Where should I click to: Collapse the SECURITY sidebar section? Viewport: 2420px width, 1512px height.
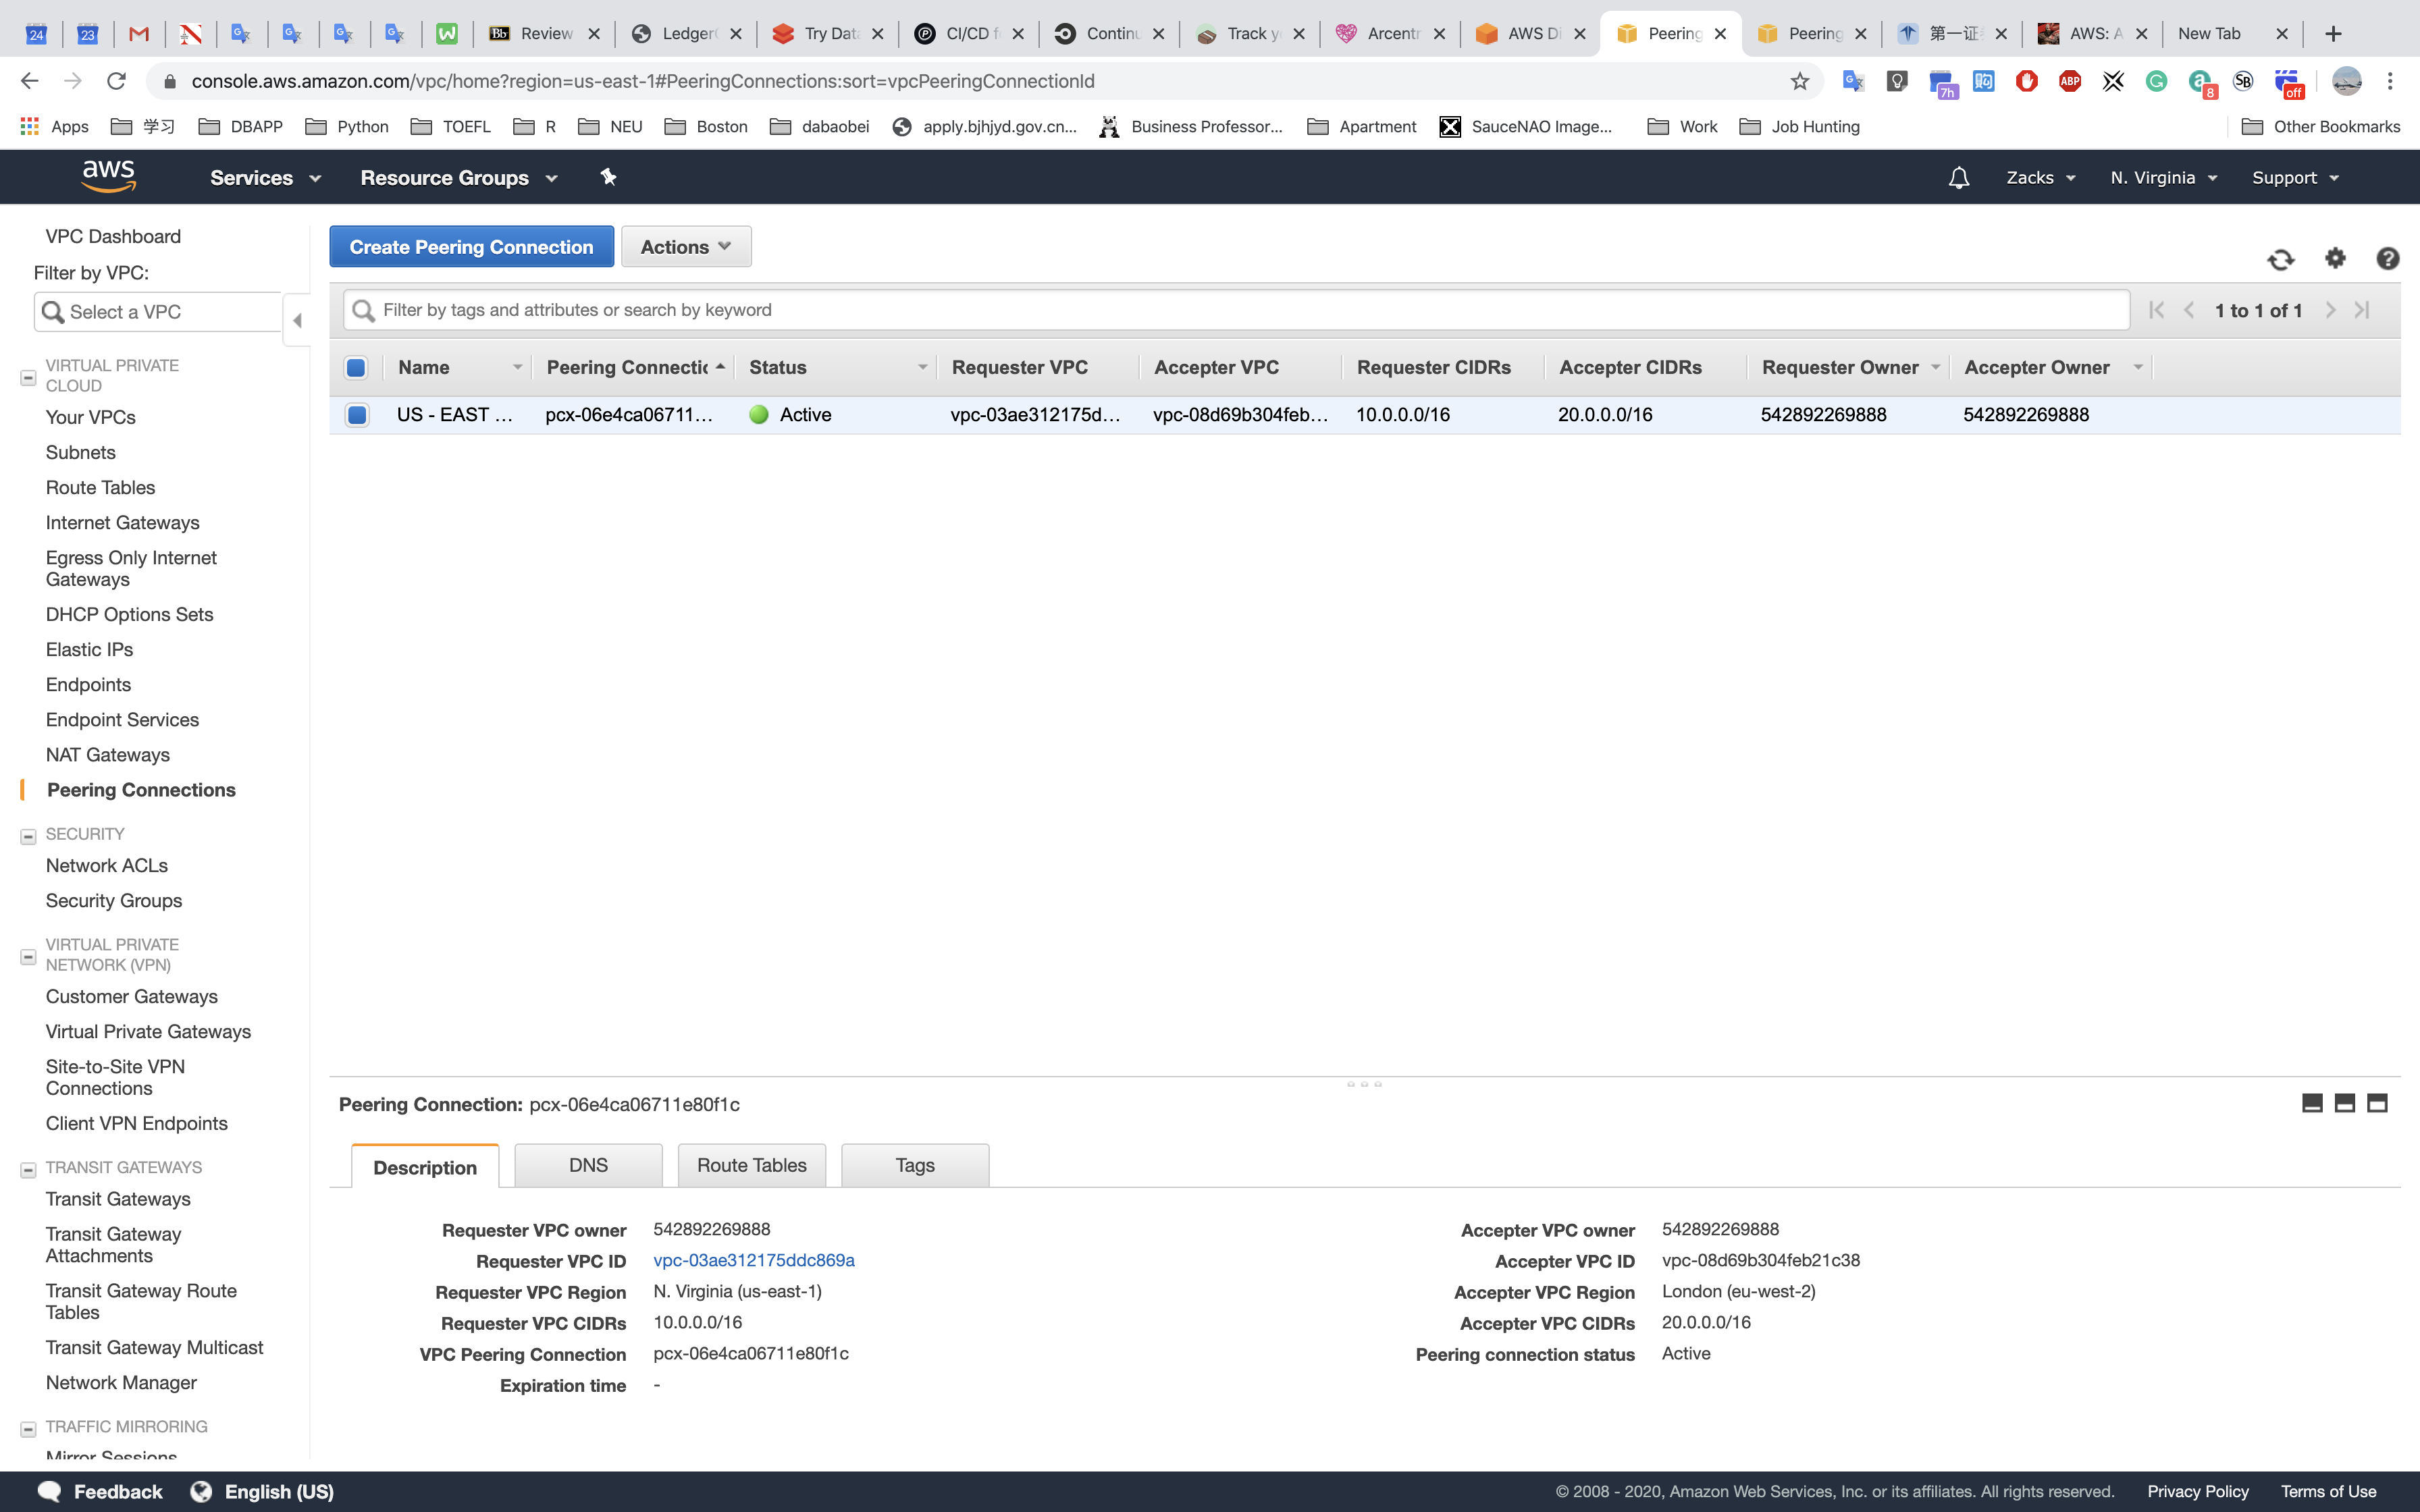(x=28, y=836)
